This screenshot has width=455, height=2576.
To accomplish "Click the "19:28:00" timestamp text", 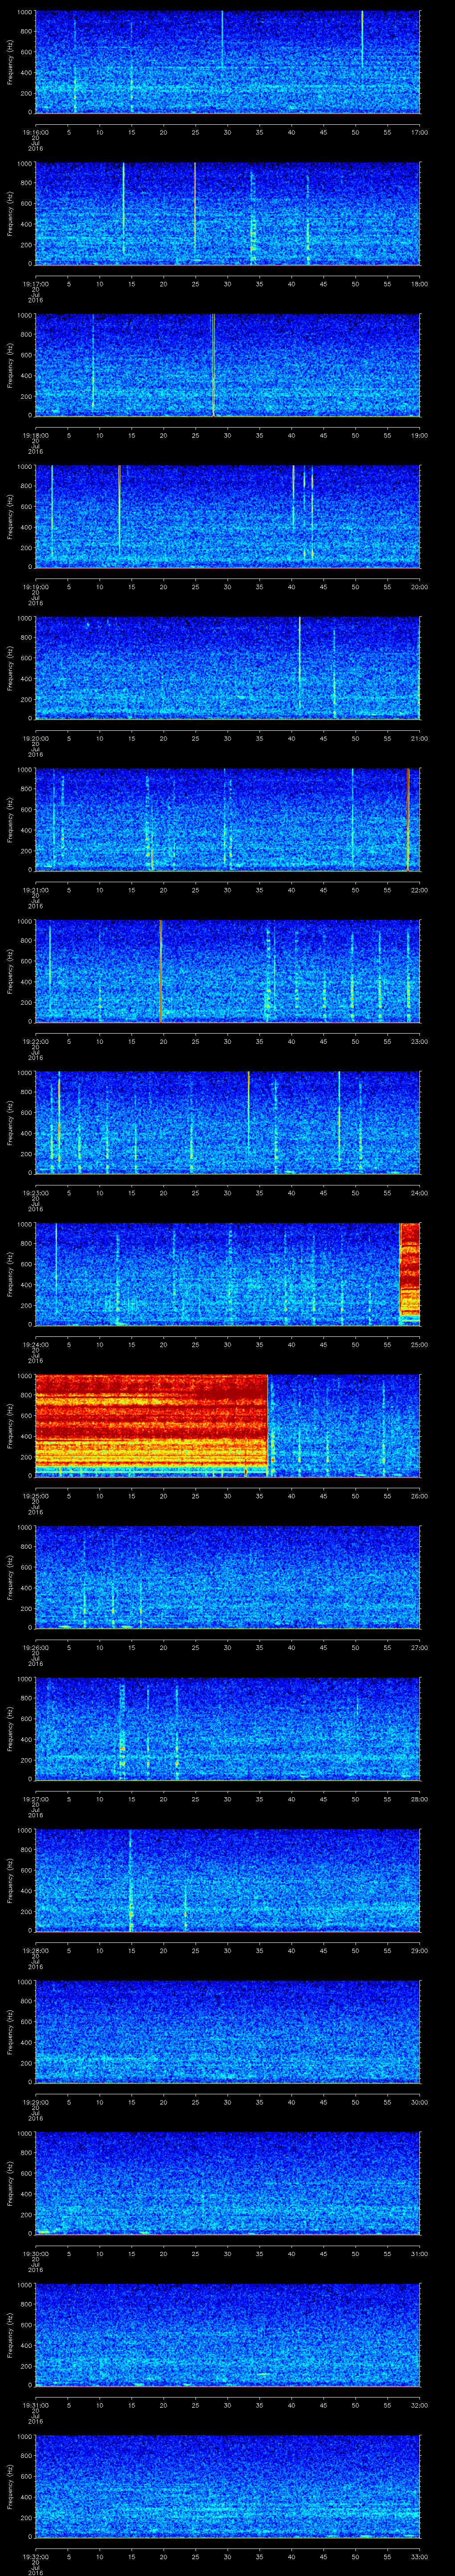I will point(35,1950).
